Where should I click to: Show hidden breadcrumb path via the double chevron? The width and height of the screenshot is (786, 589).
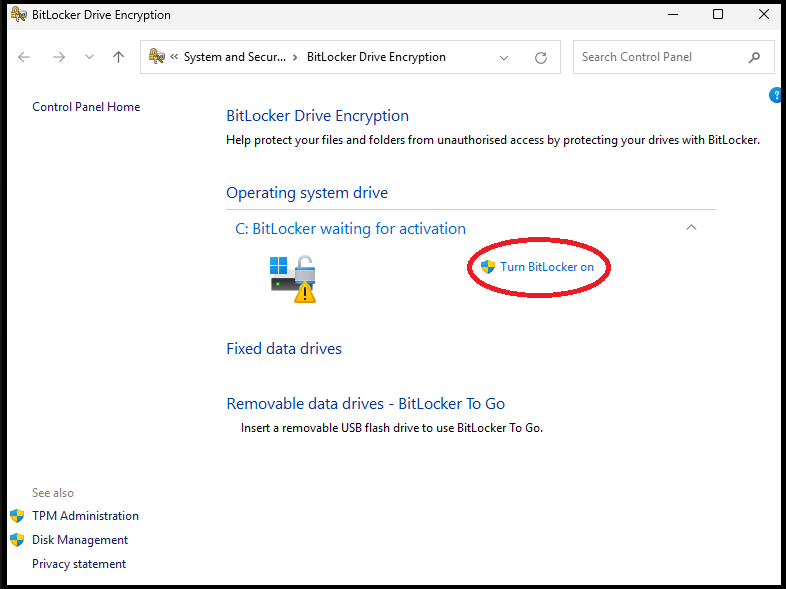175,58
